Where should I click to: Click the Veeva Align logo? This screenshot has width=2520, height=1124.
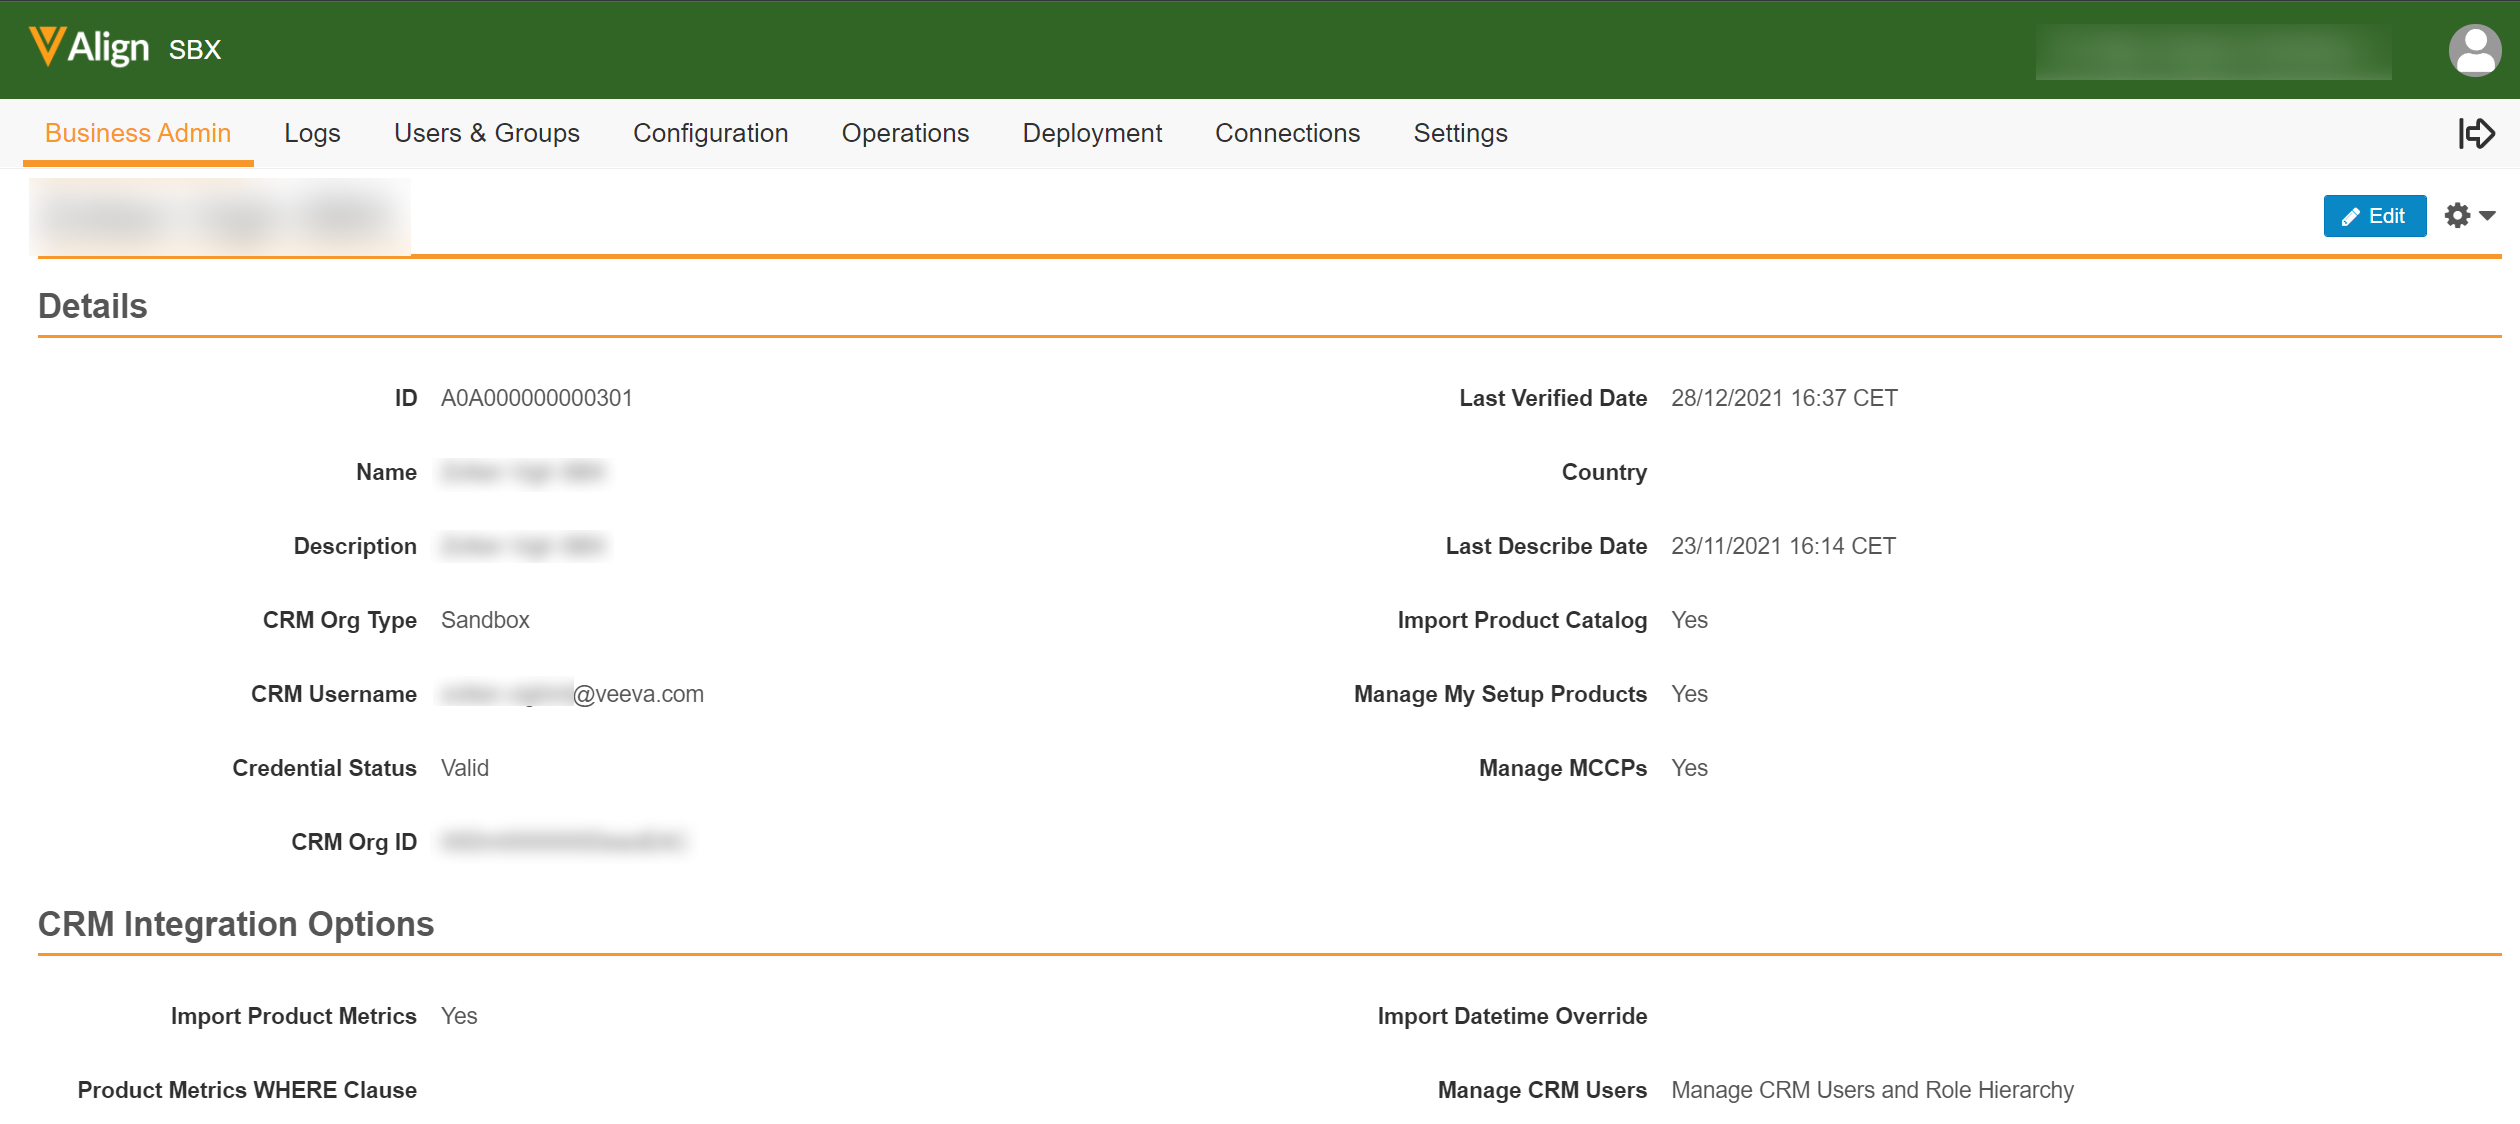[x=89, y=47]
